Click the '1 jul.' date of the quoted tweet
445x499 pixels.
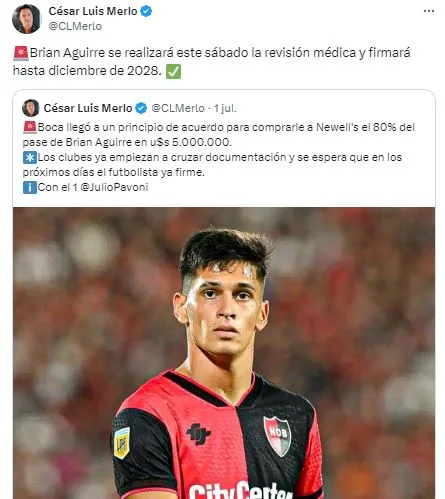click(x=225, y=108)
